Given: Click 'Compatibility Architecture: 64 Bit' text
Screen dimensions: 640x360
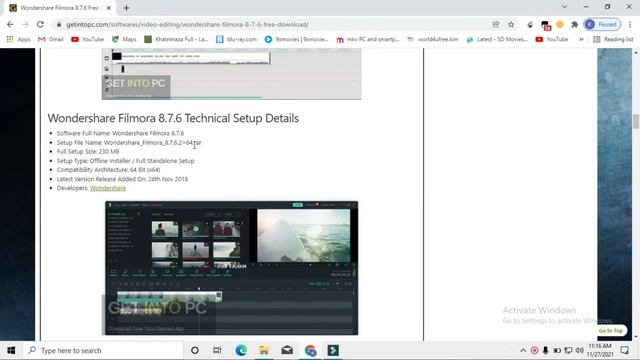Looking at the screenshot, I should pyautogui.click(x=108, y=170).
